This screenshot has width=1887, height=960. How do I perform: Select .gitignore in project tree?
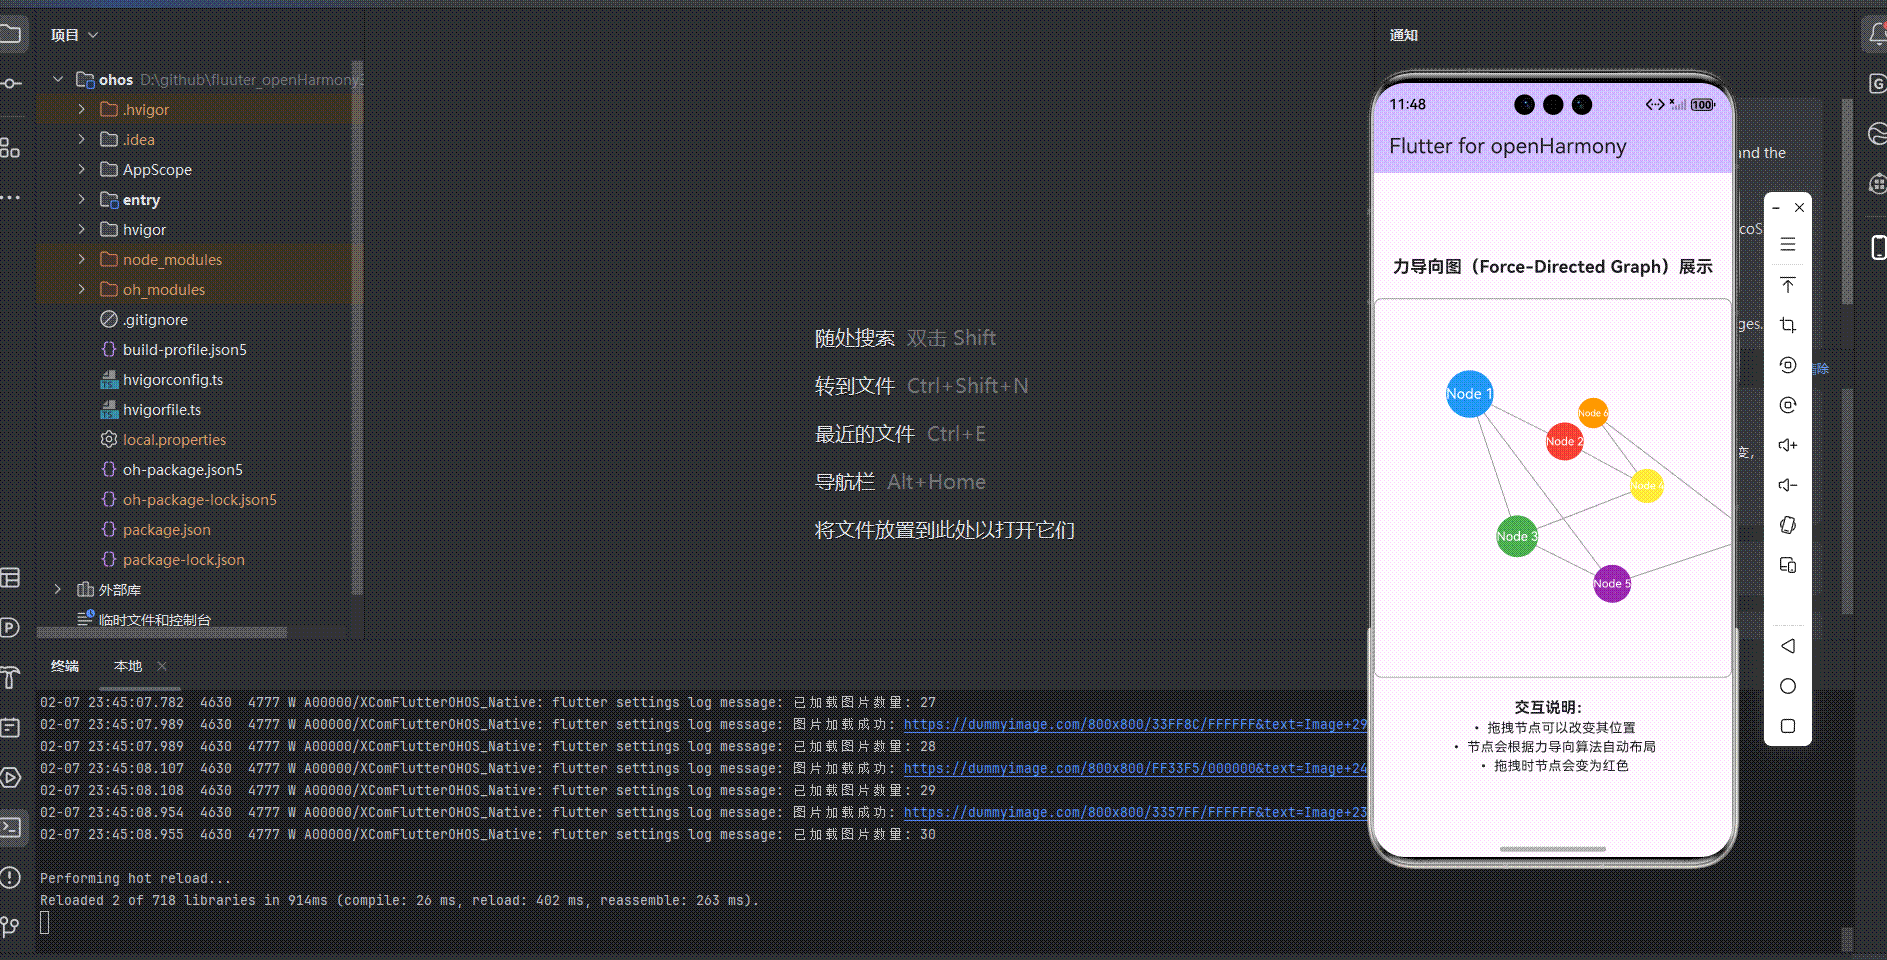pos(155,319)
